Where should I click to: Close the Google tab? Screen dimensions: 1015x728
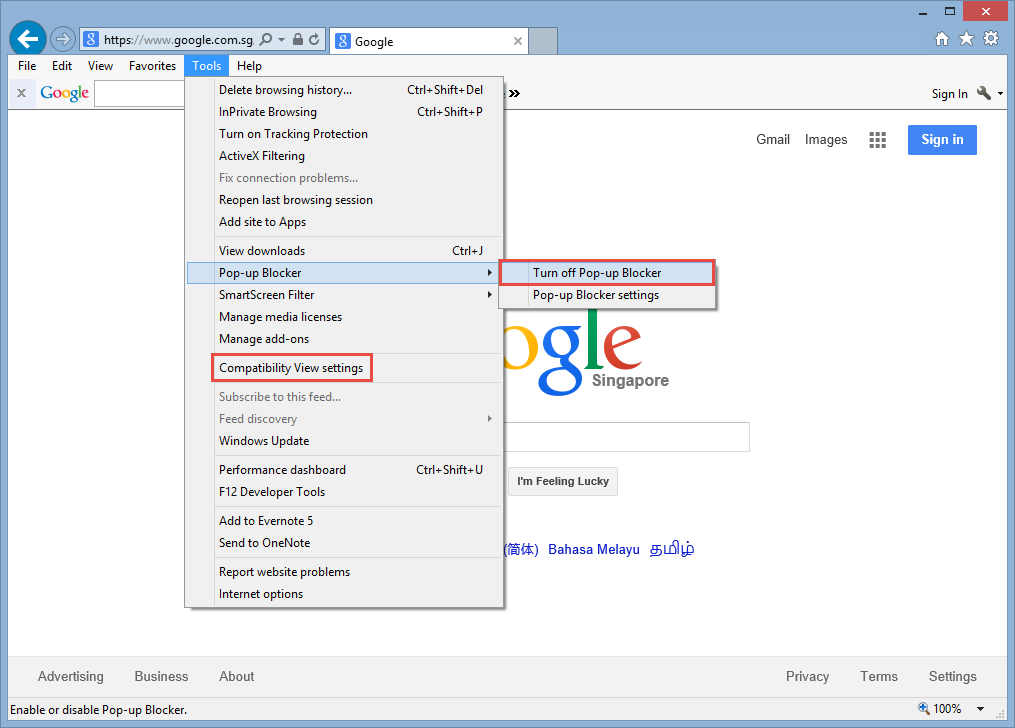coord(518,41)
